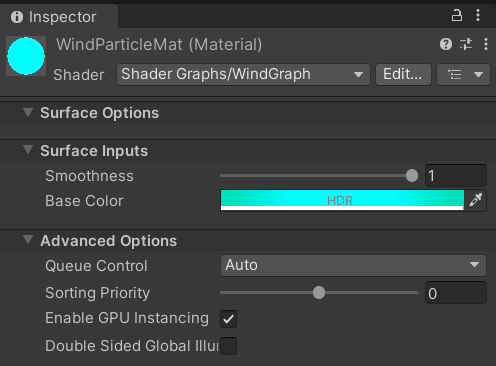Collapse the Surface Options section
This screenshot has height=366, width=496.
click(28, 112)
